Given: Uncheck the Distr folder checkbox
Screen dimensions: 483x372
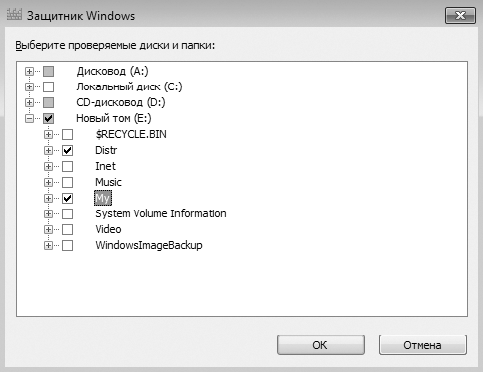Looking at the screenshot, I should click(68, 150).
